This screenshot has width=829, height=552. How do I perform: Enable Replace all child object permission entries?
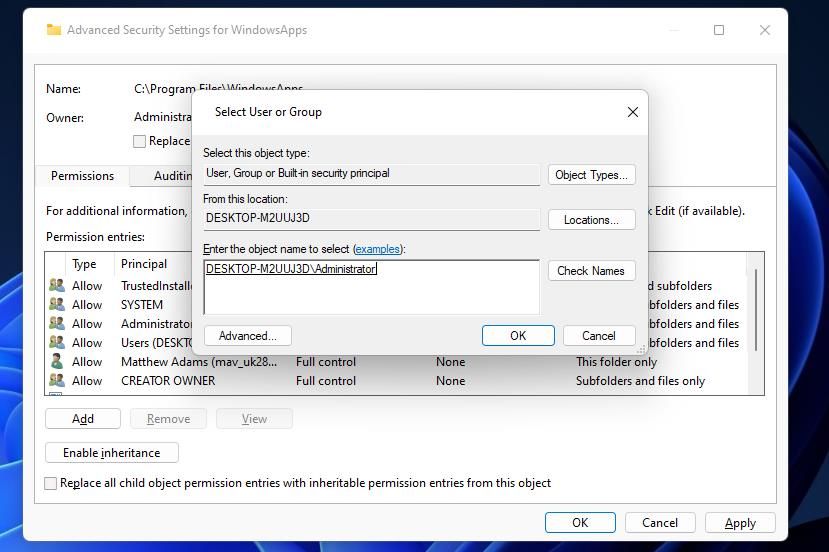tap(51, 483)
